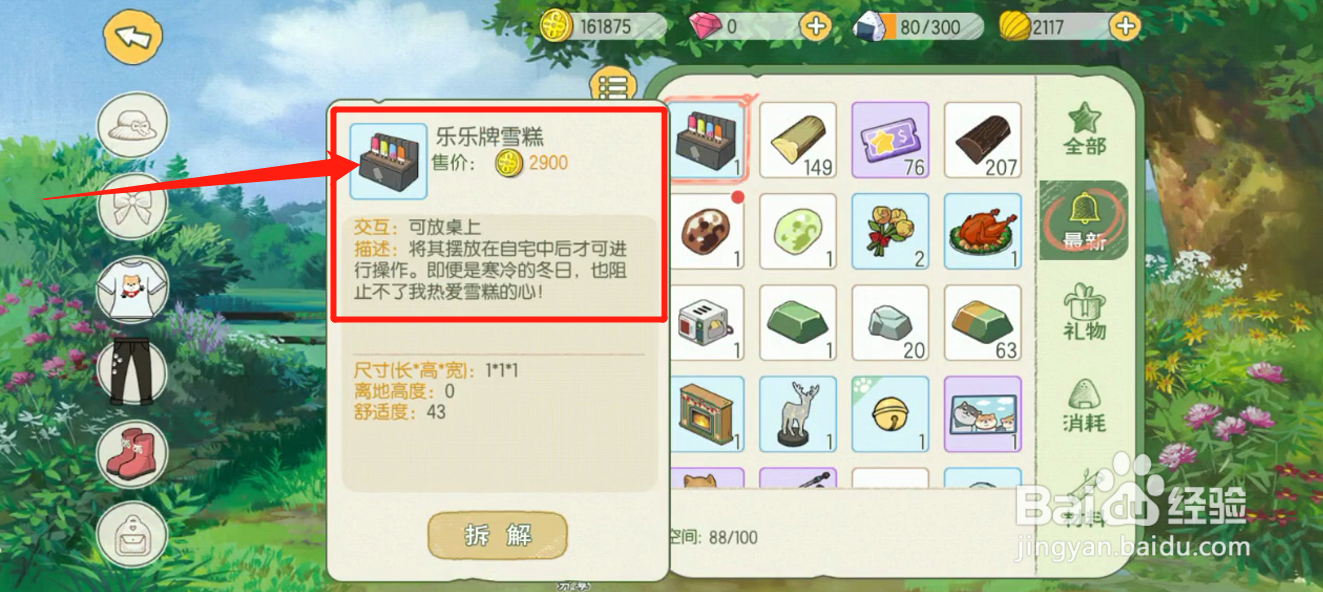This screenshot has height=592, width=1323.
Task: Select the roast turkey item
Action: [x=983, y=232]
